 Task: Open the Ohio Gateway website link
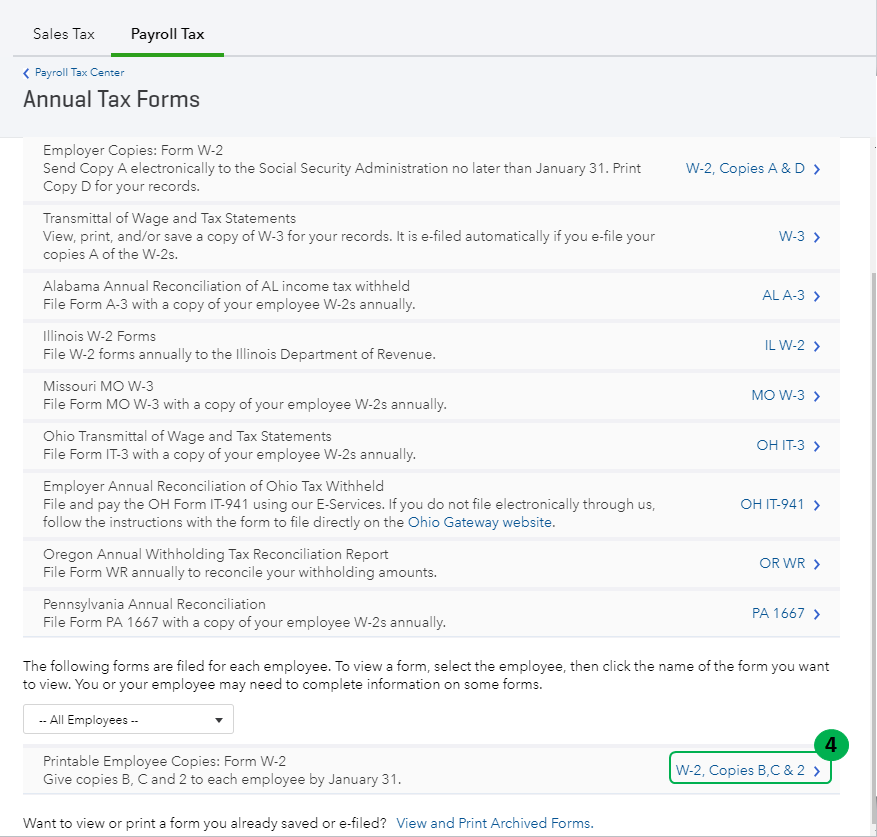point(480,522)
